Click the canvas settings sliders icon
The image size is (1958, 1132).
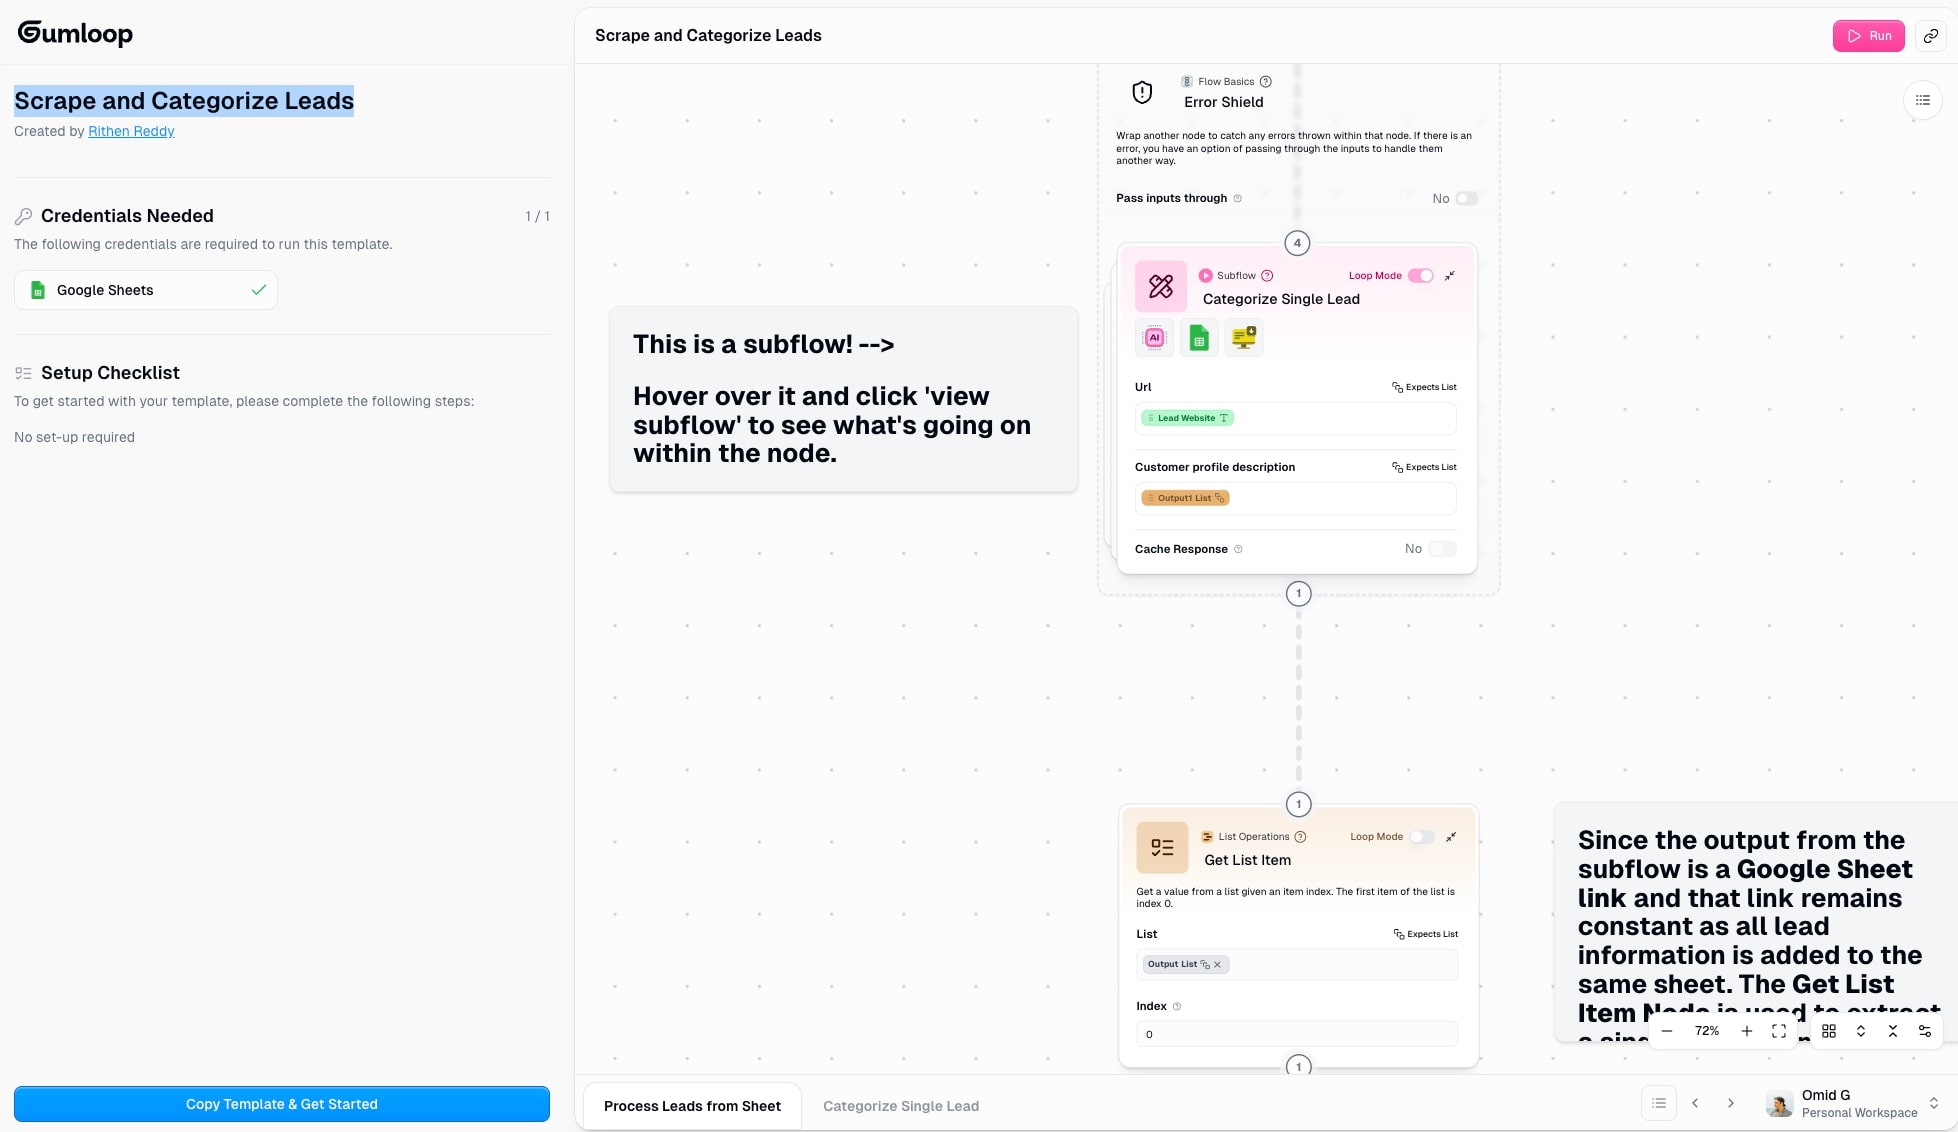click(1925, 1031)
